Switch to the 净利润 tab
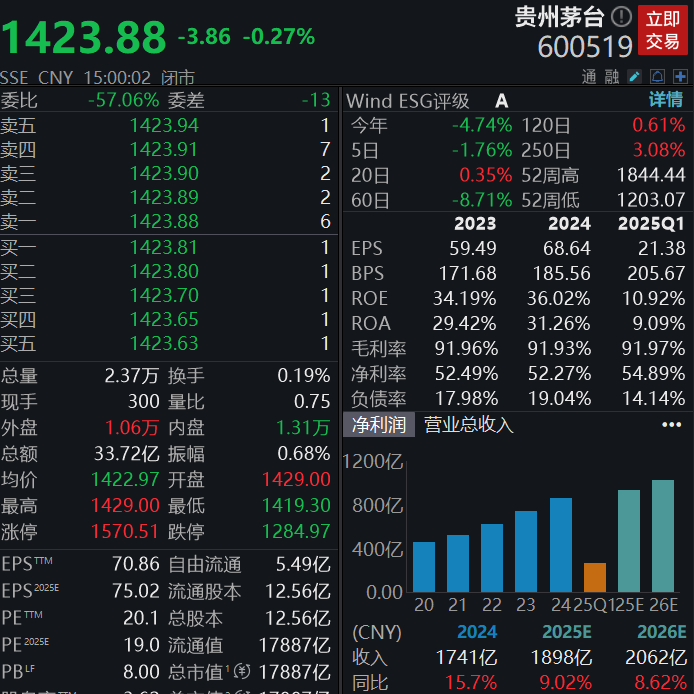The image size is (694, 694). coord(379,425)
